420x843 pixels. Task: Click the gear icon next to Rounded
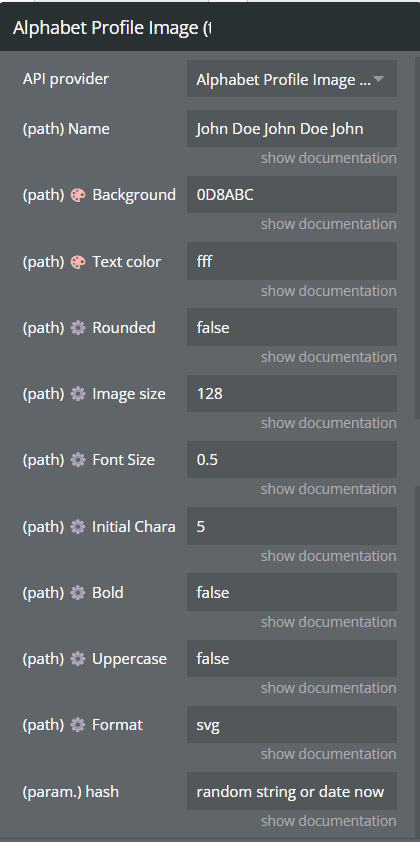(78, 328)
